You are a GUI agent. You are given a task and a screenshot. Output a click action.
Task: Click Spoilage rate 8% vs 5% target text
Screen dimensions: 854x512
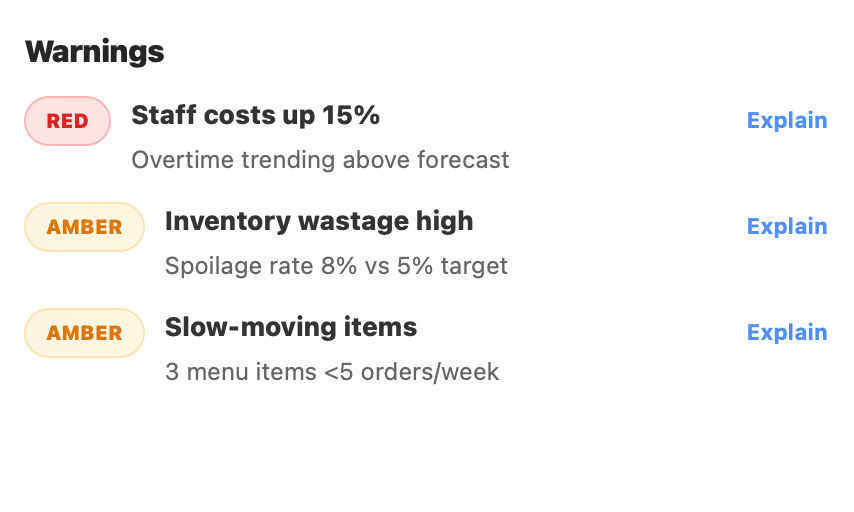[x=336, y=266]
